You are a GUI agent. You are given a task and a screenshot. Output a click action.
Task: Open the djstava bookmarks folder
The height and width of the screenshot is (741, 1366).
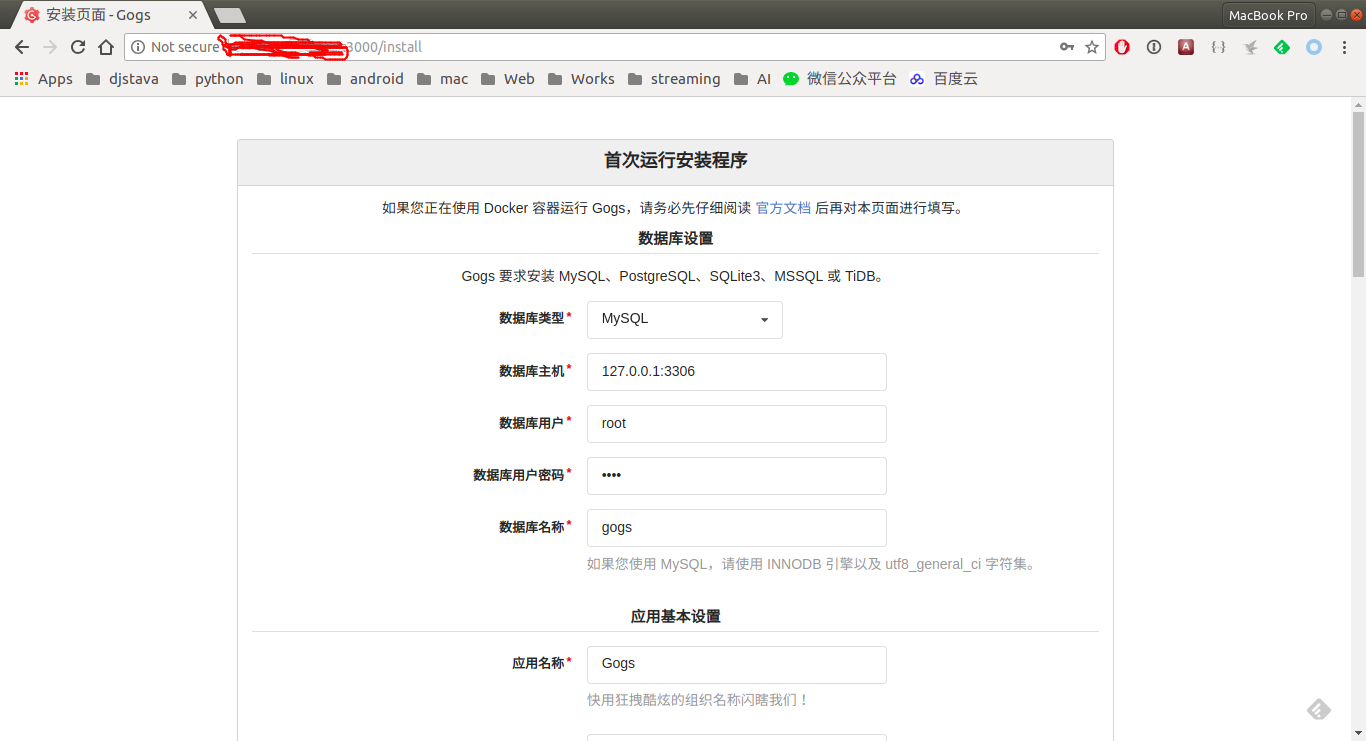pos(122,79)
